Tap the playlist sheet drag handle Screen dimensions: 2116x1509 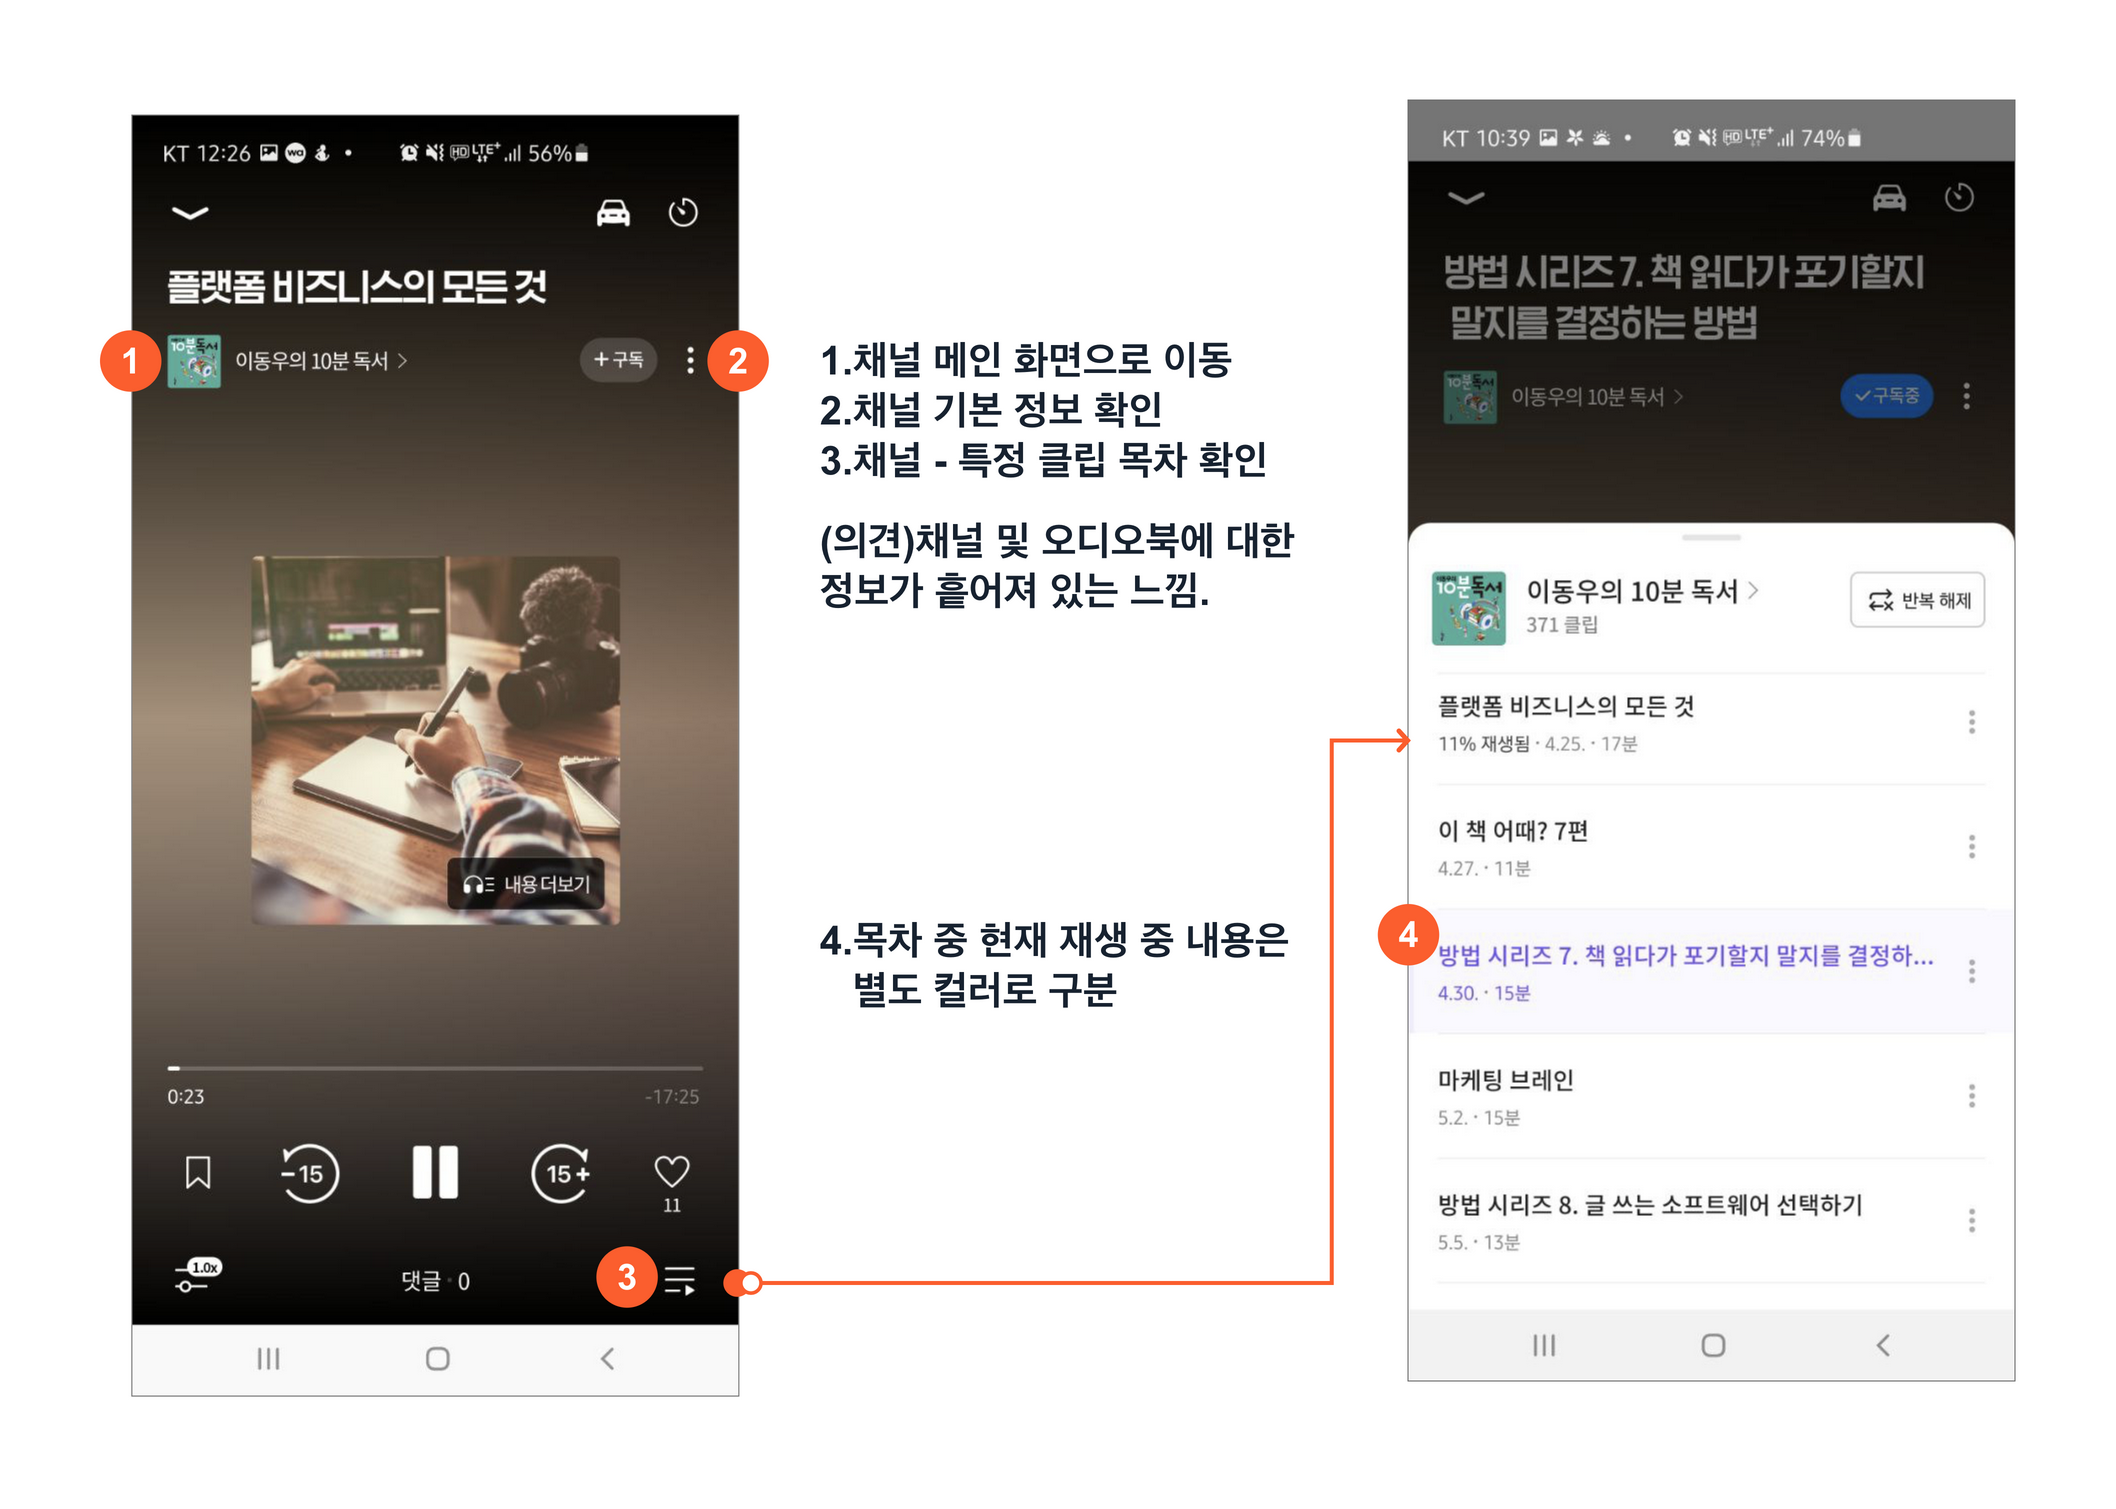(x=1711, y=538)
